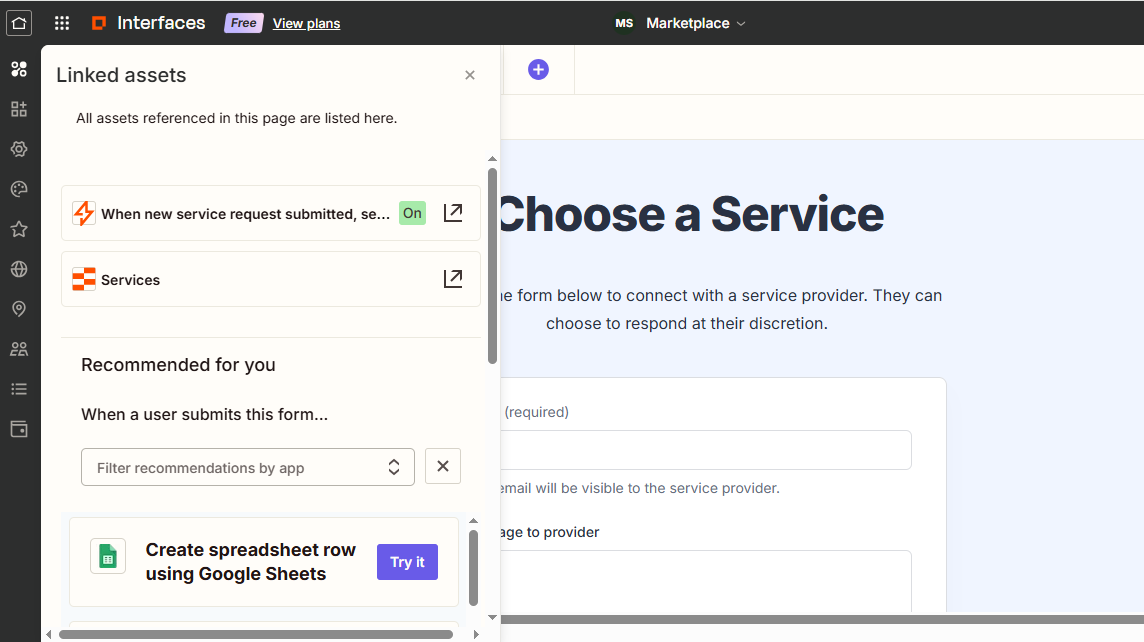Image resolution: width=1144 pixels, height=642 pixels.
Task: Open the Services table externally
Action: 453,279
